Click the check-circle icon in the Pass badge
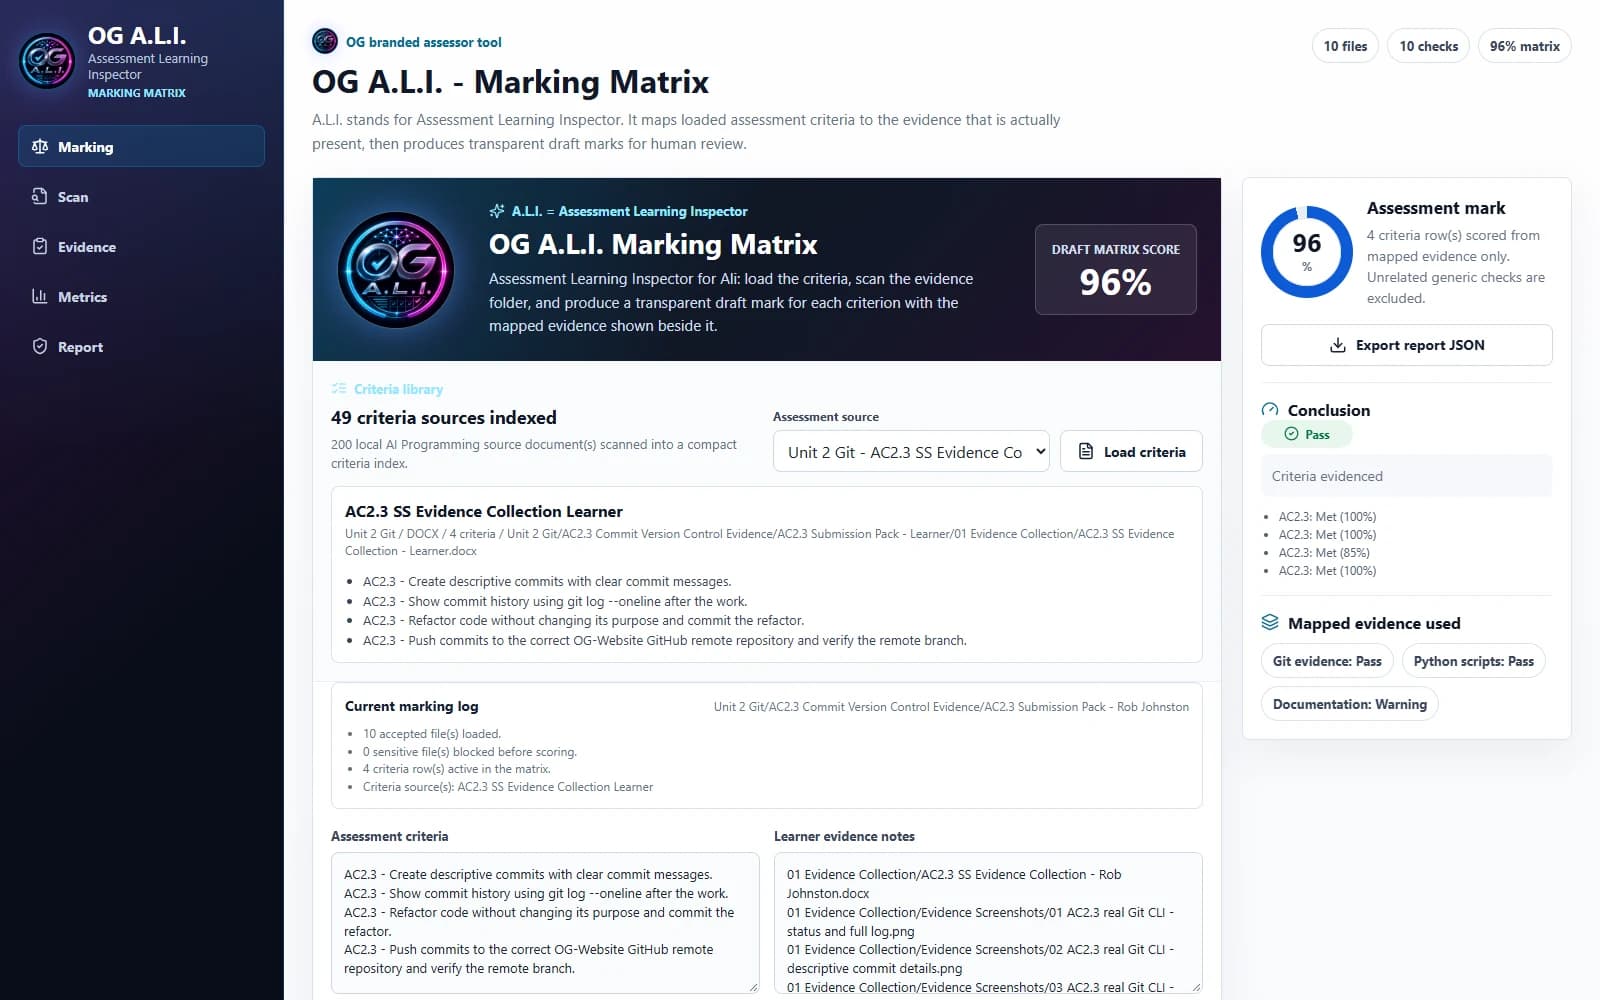 [x=1291, y=434]
